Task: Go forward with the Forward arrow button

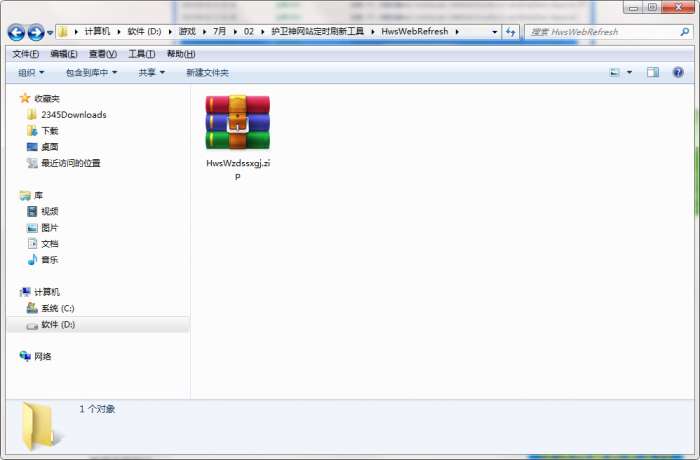Action: coord(36,32)
